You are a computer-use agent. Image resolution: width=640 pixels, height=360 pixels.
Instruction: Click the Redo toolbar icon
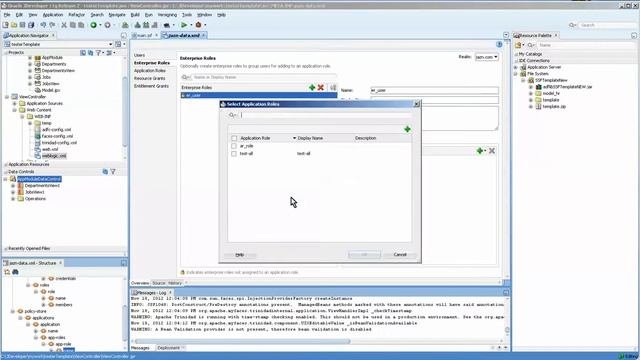[x=52, y=25]
